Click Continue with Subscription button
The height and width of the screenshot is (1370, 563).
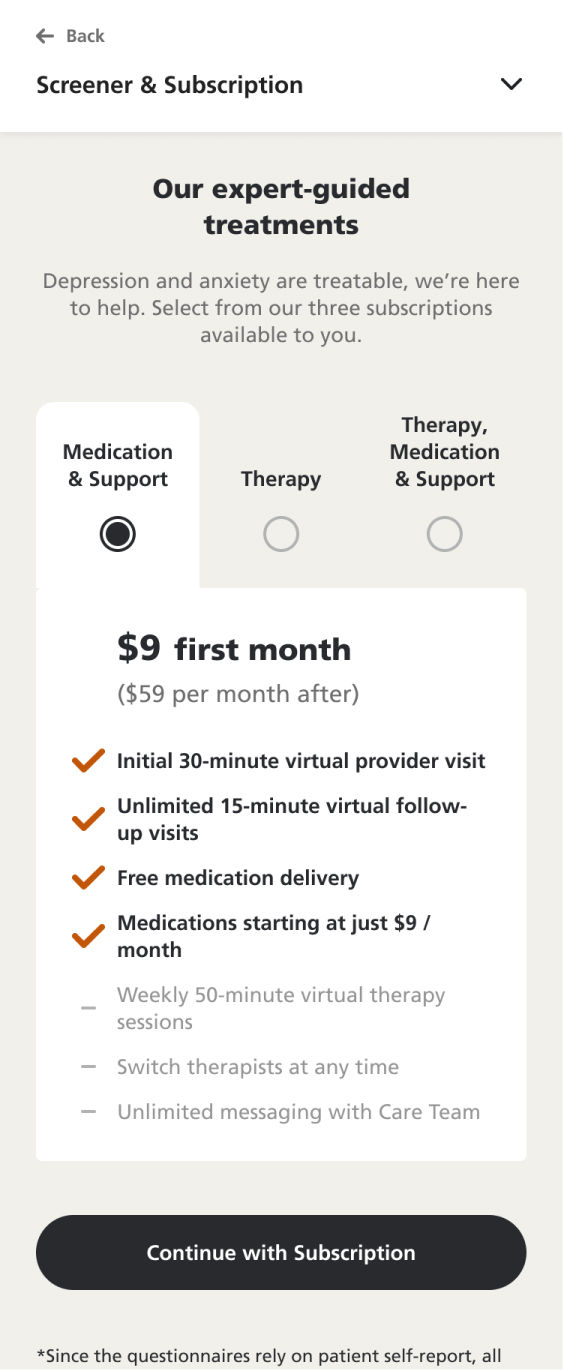281,1252
